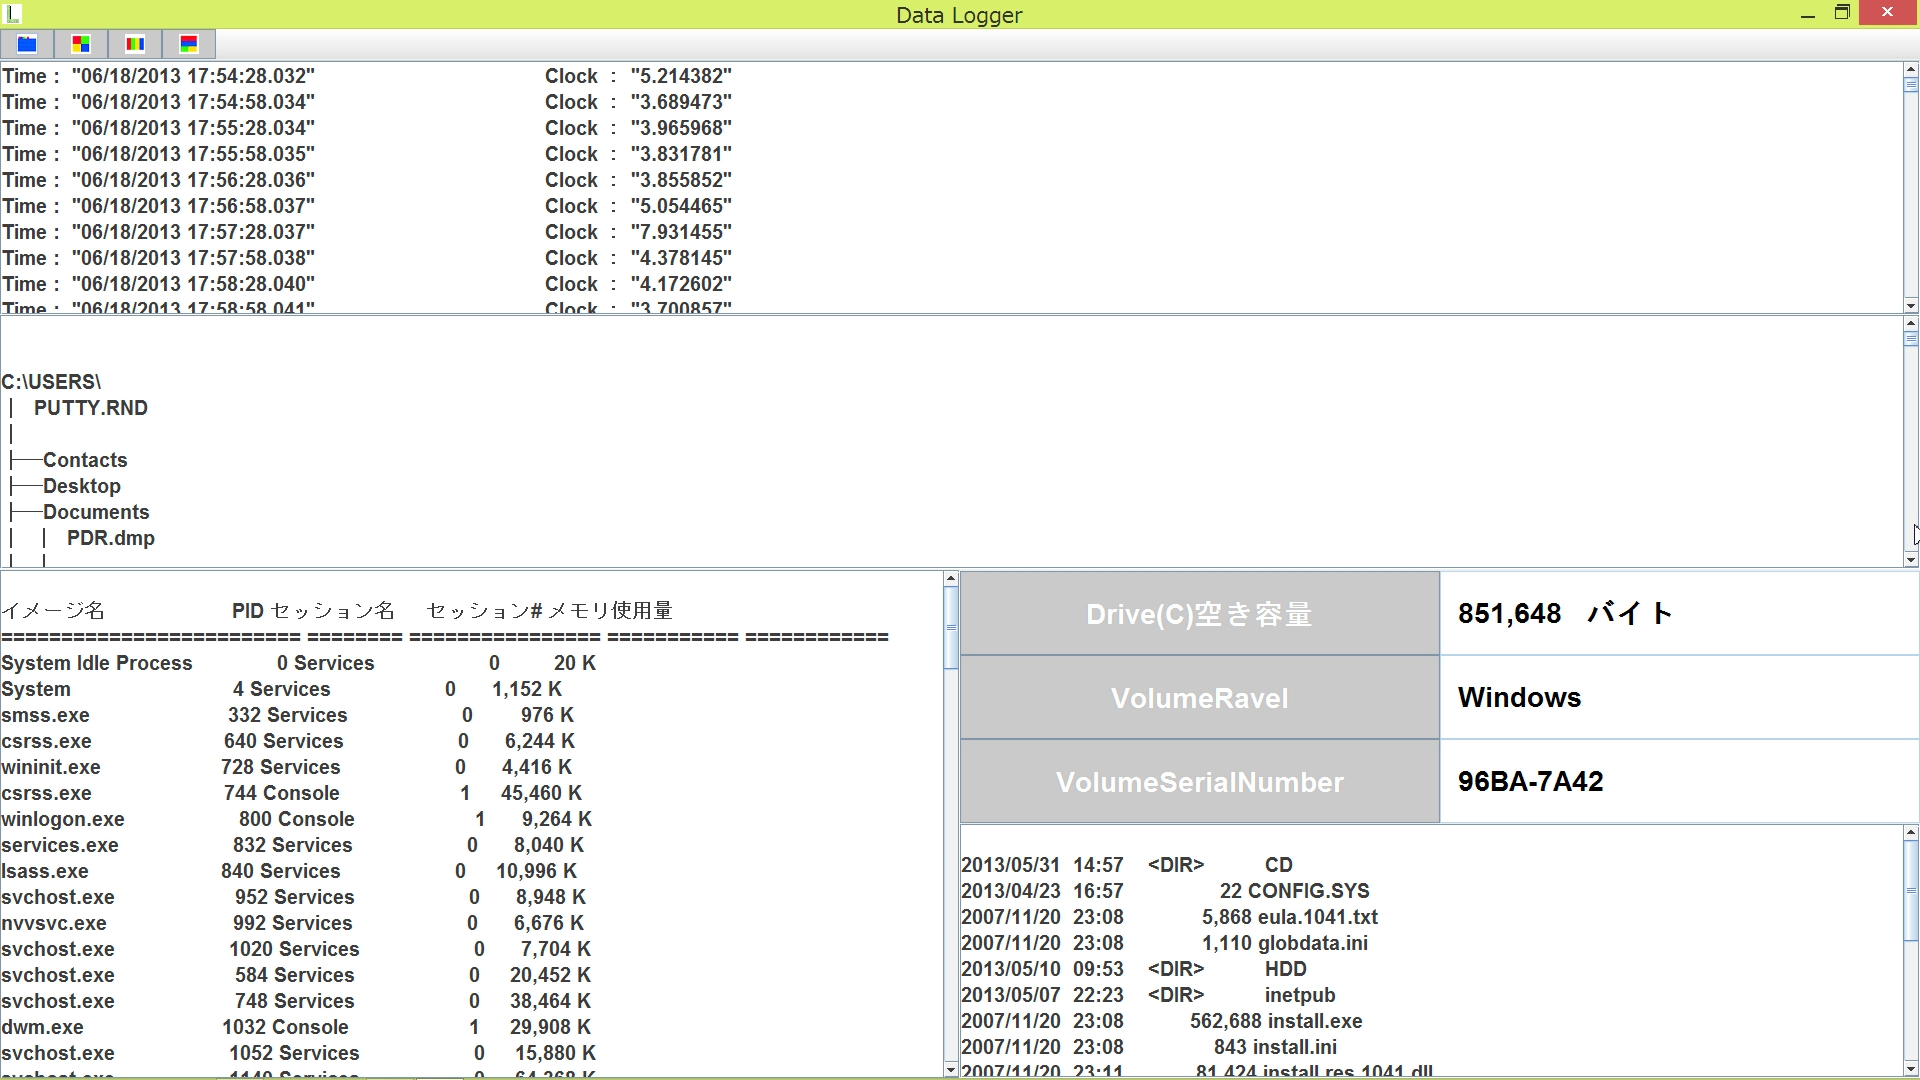
Task: Restore down the Data Logger window
Action: (1842, 13)
